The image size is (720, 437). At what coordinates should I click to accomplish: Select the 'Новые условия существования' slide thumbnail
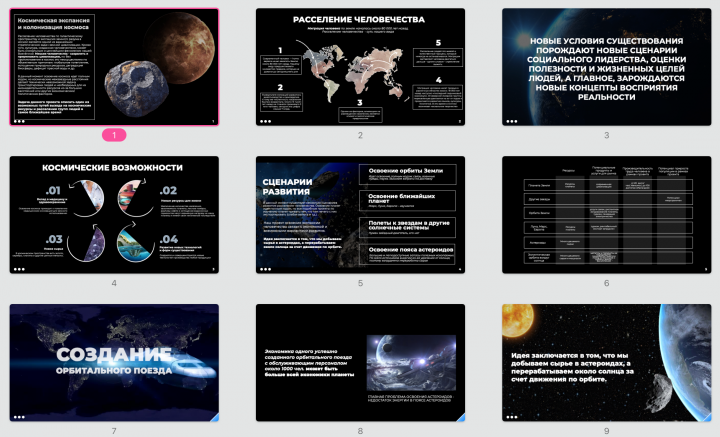607,67
